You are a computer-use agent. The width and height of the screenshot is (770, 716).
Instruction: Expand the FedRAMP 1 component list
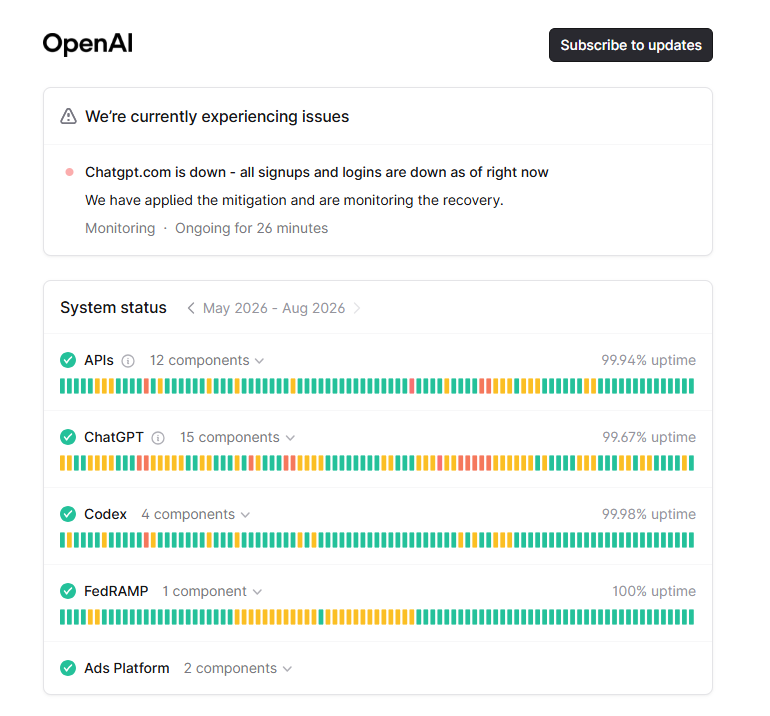pyautogui.click(x=212, y=591)
